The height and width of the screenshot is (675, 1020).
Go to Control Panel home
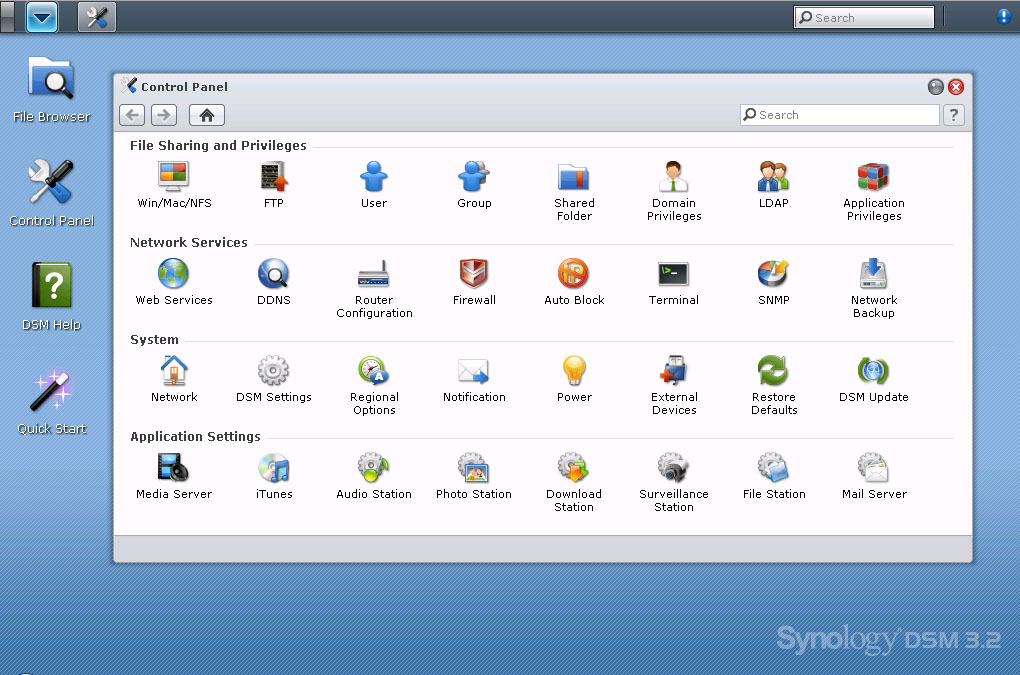click(x=207, y=115)
